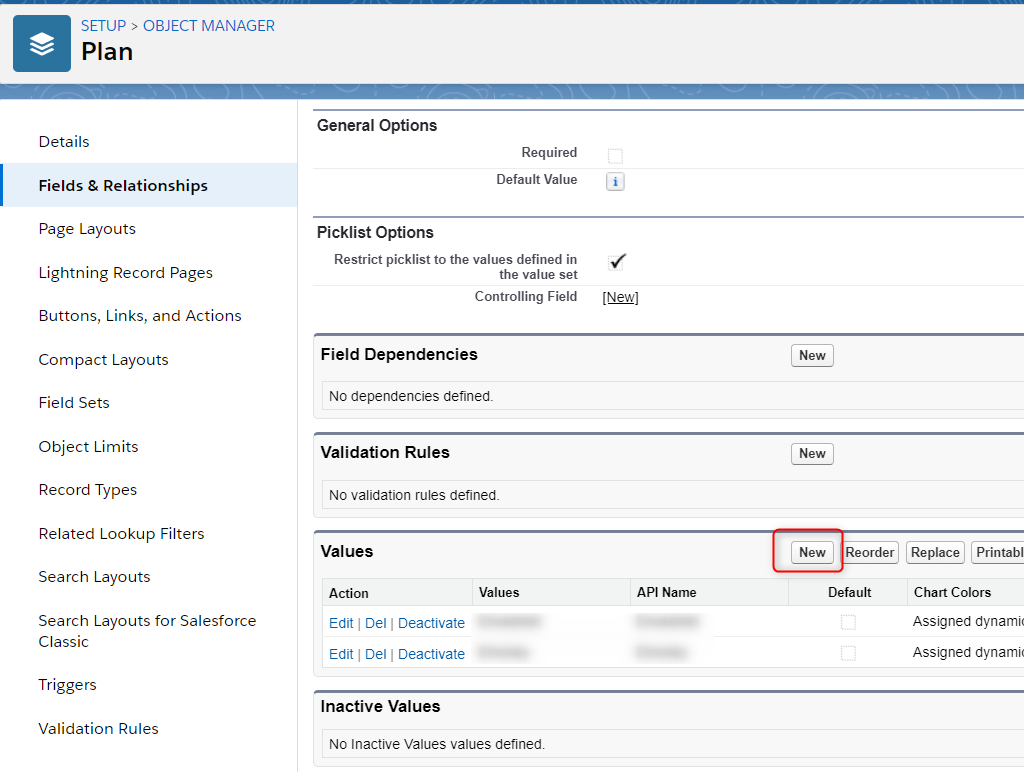The image size is (1024, 772).
Task: Click the Printable view button
Action: point(998,553)
